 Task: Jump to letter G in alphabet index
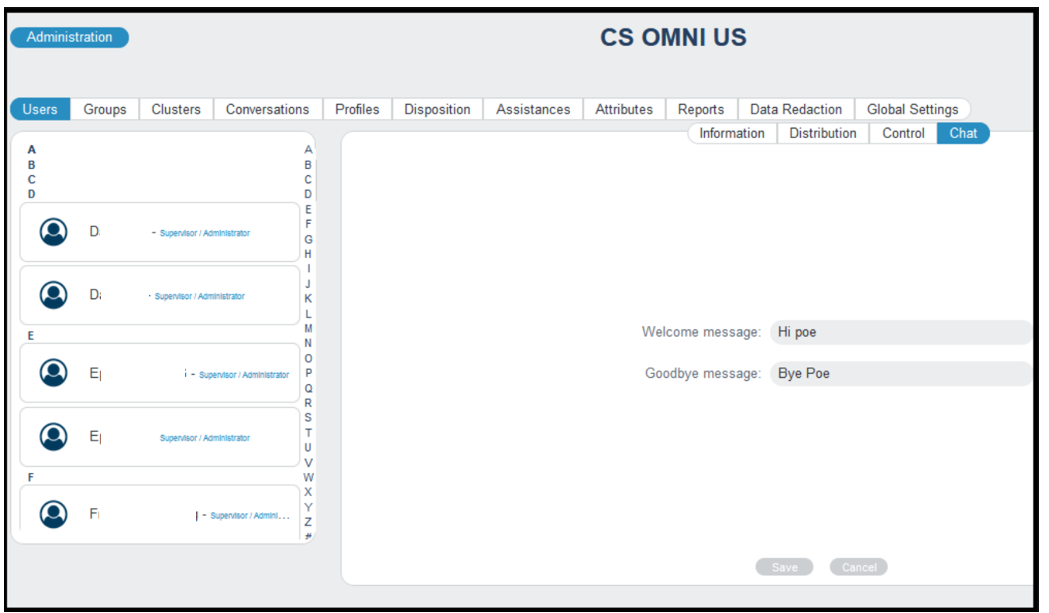308,240
